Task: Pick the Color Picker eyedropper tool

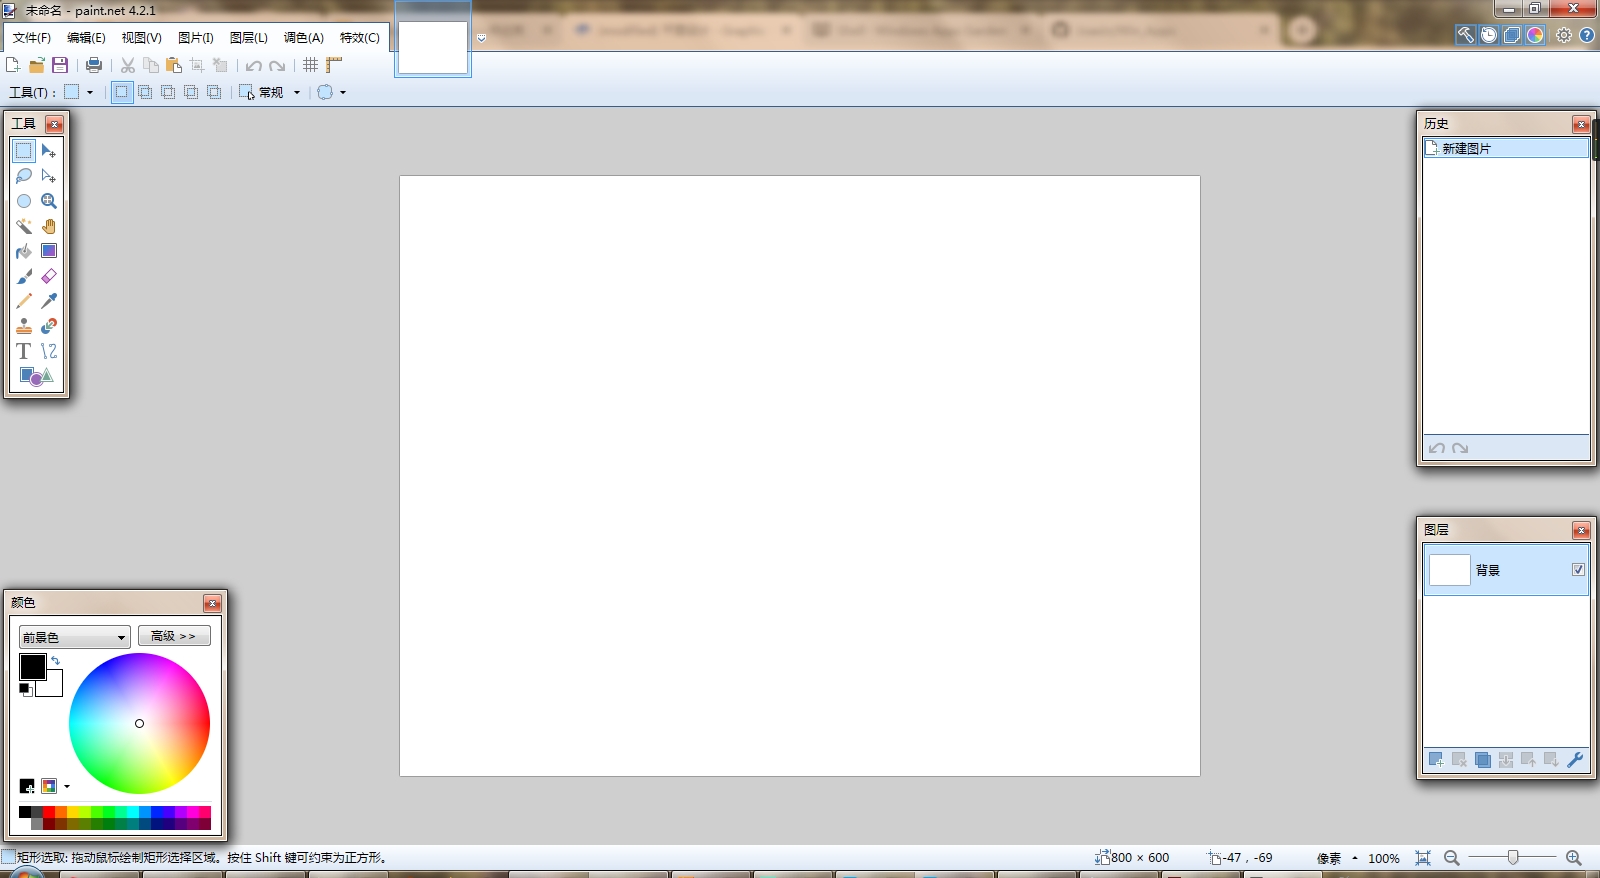Action: point(49,301)
